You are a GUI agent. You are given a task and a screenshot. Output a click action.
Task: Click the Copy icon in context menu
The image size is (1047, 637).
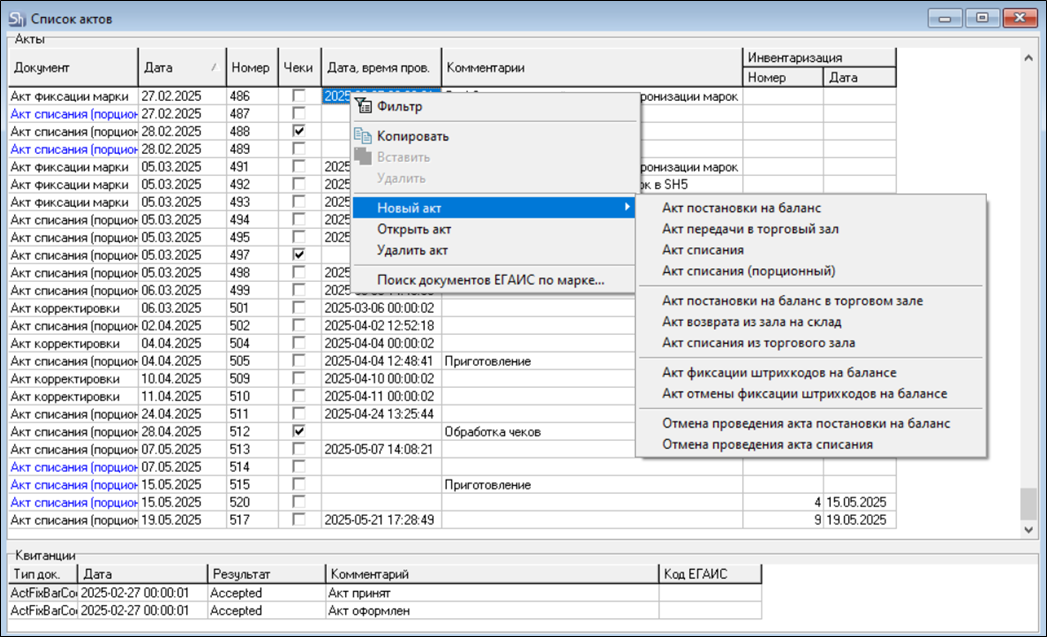(x=362, y=136)
